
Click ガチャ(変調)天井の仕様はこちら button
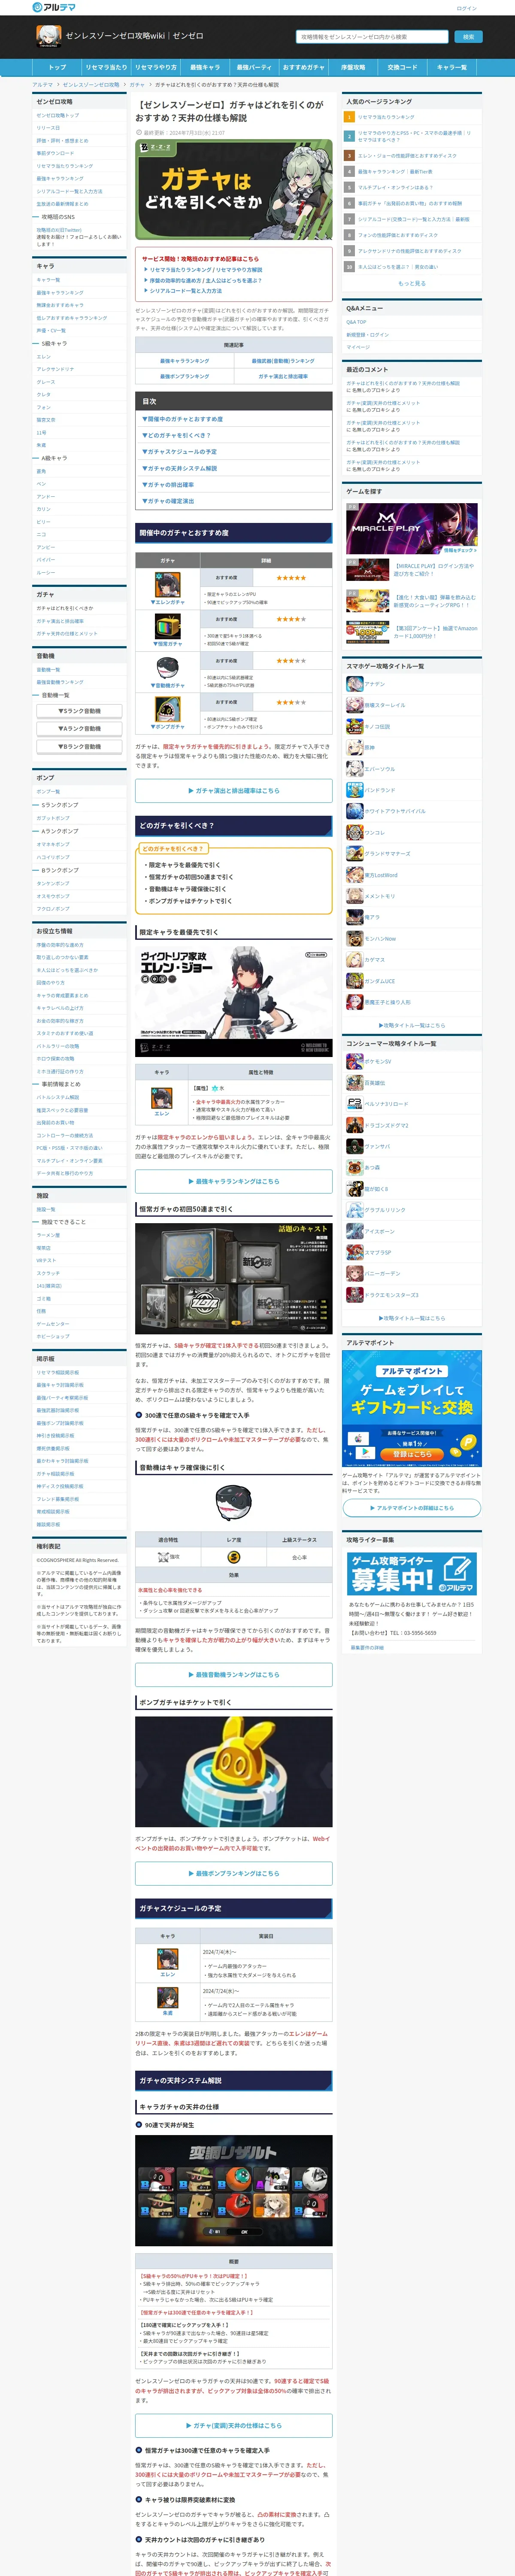[234, 2426]
